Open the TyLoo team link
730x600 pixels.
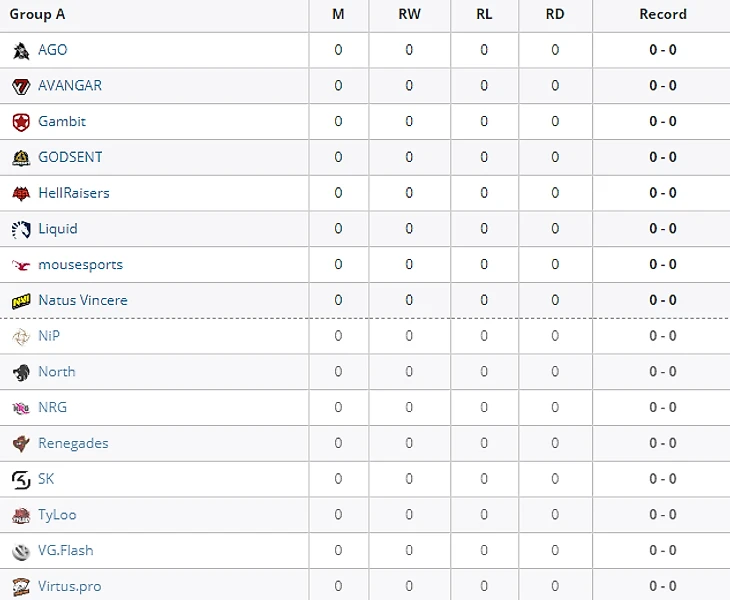57,515
